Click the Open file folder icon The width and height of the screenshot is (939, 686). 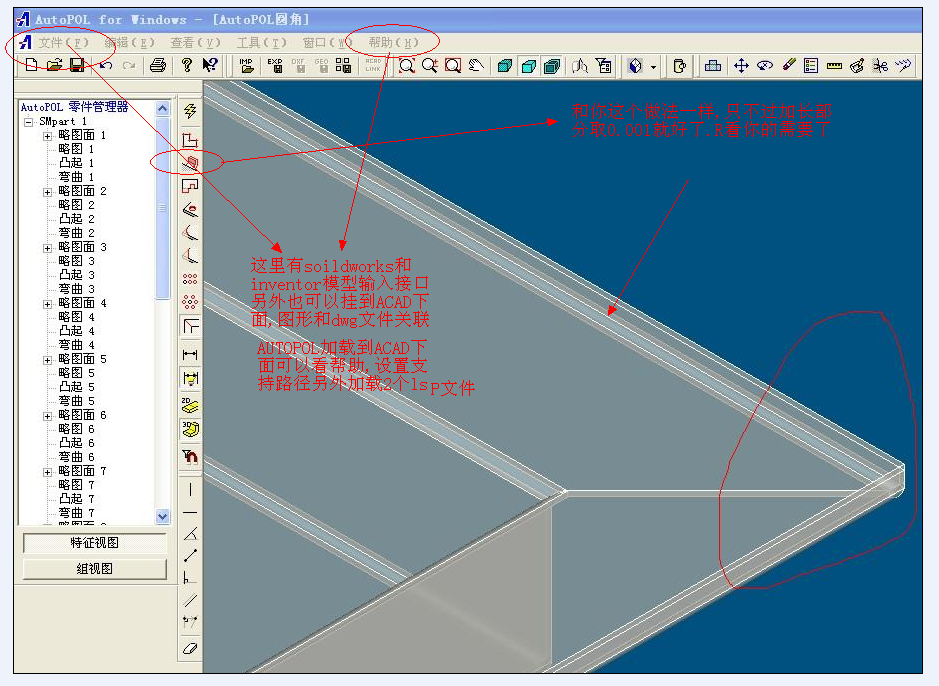(54, 65)
